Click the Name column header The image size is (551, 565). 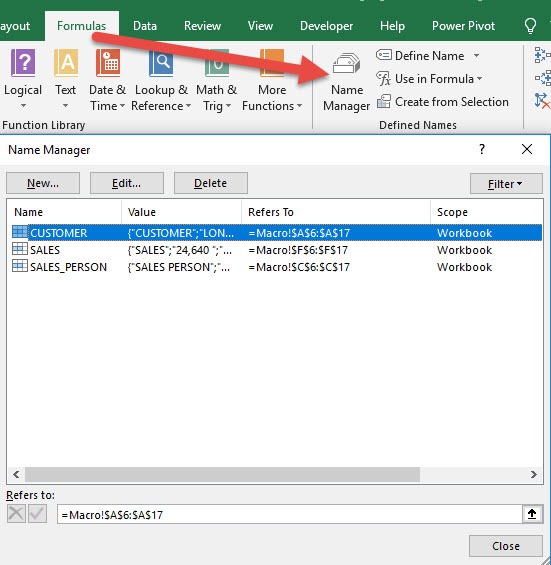click(65, 212)
